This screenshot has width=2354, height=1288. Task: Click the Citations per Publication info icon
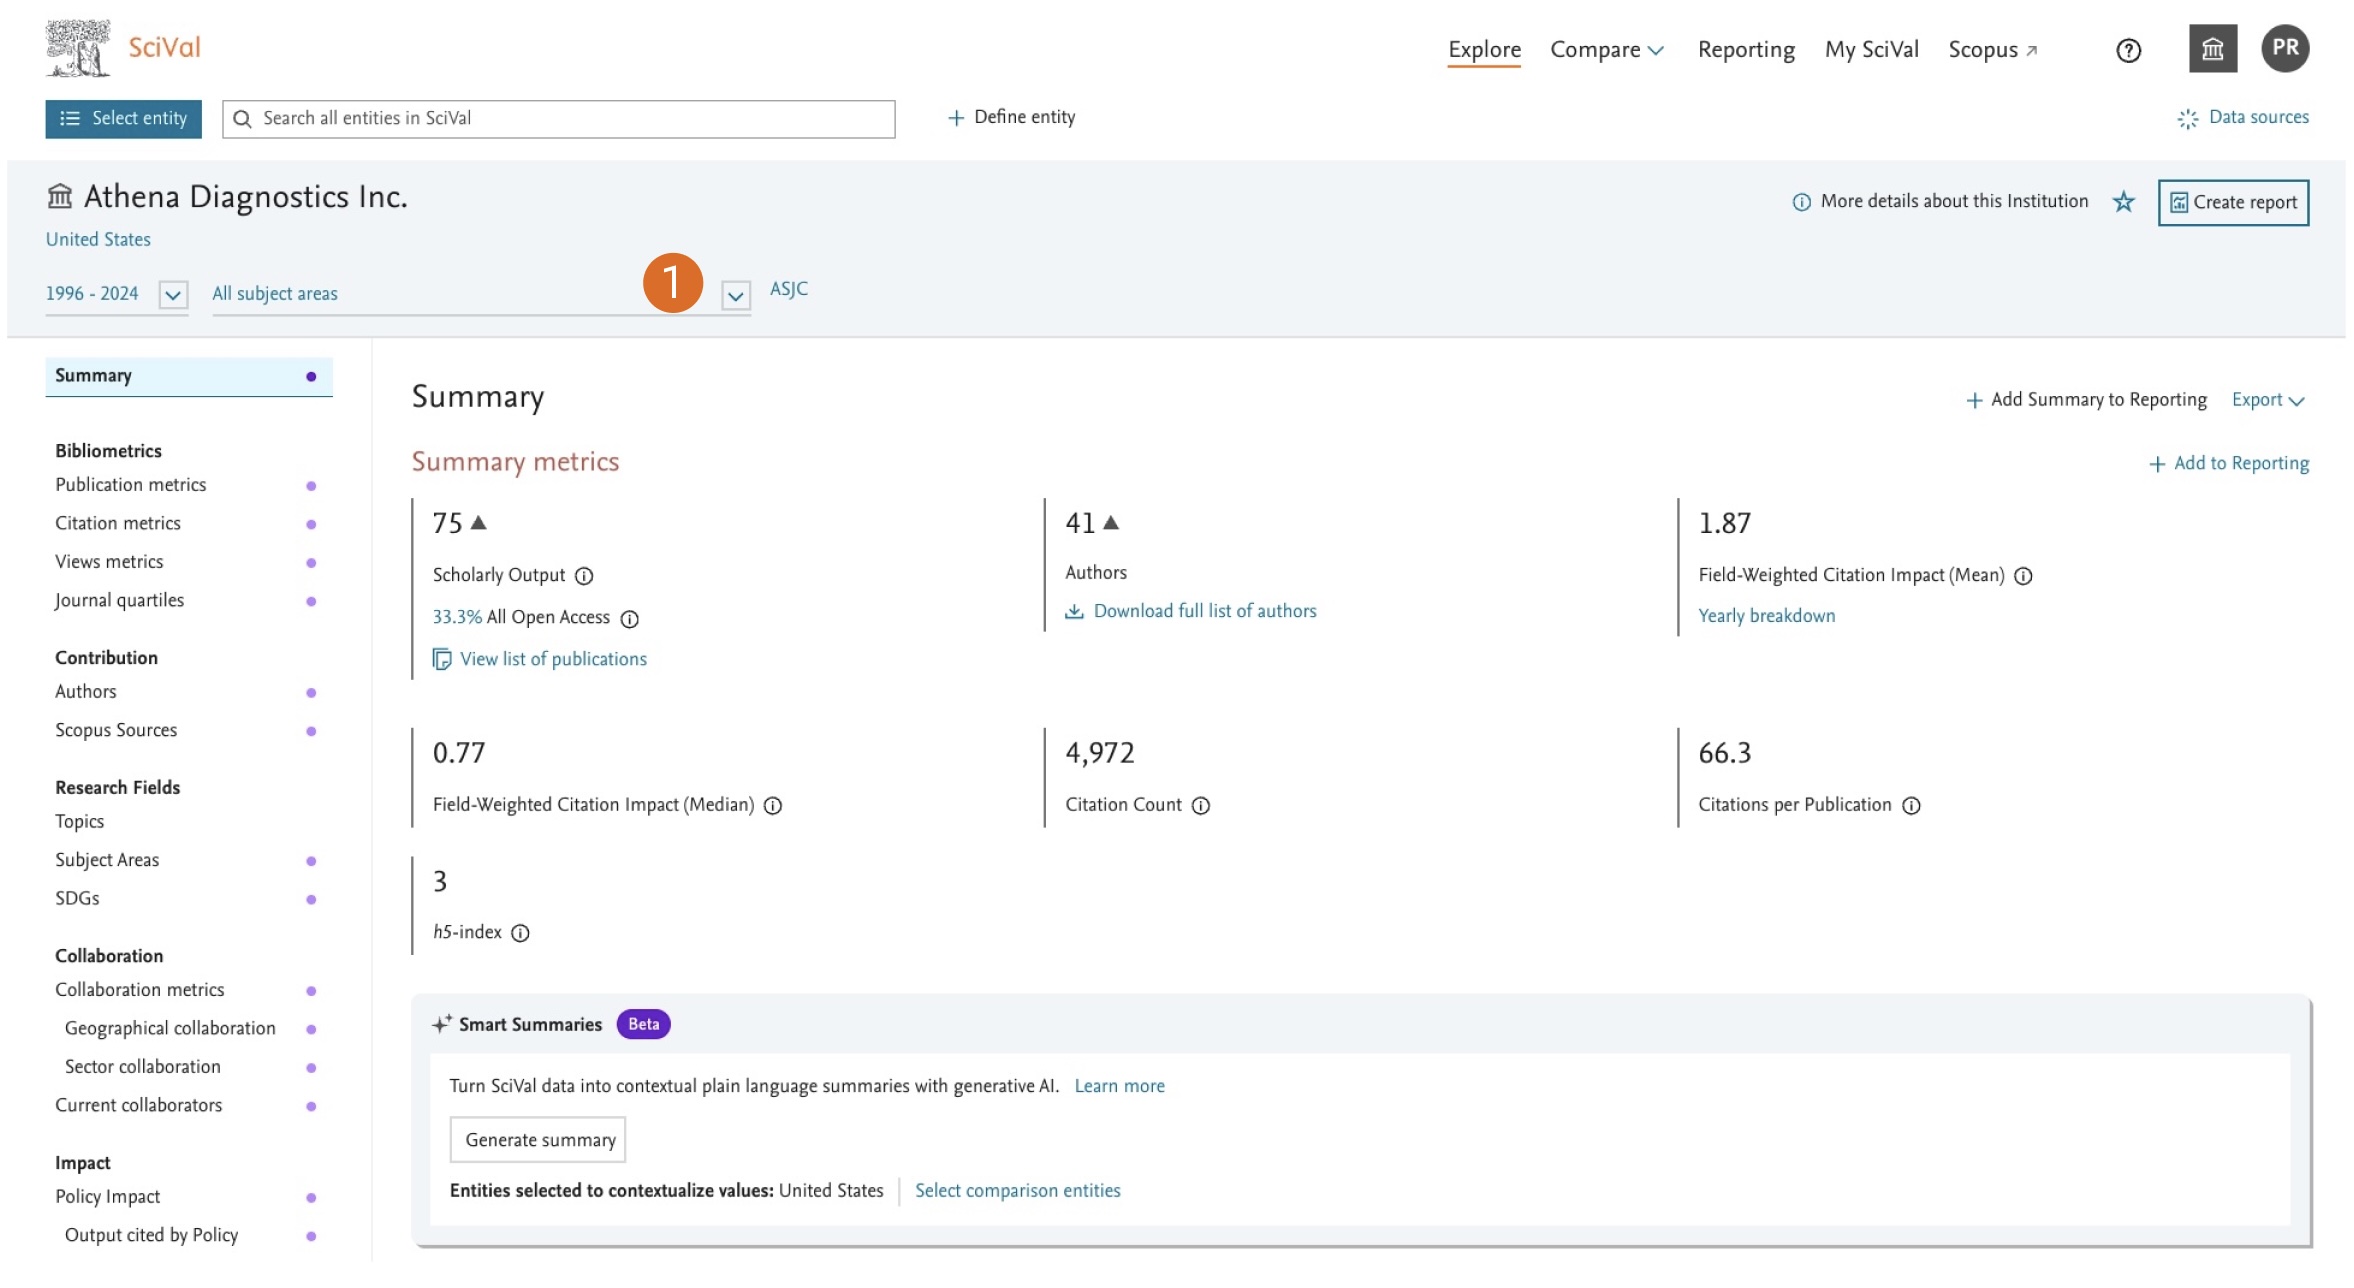(x=1911, y=806)
